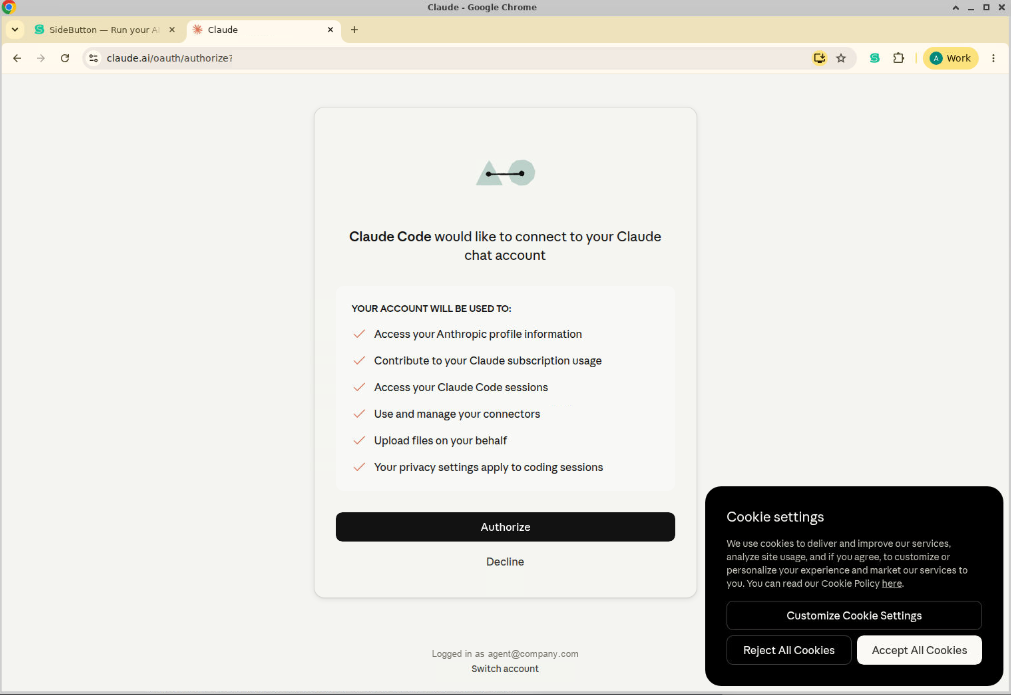The width and height of the screenshot is (1011, 695).
Task: Minimize the Chrome window
Action: pos(970,7)
